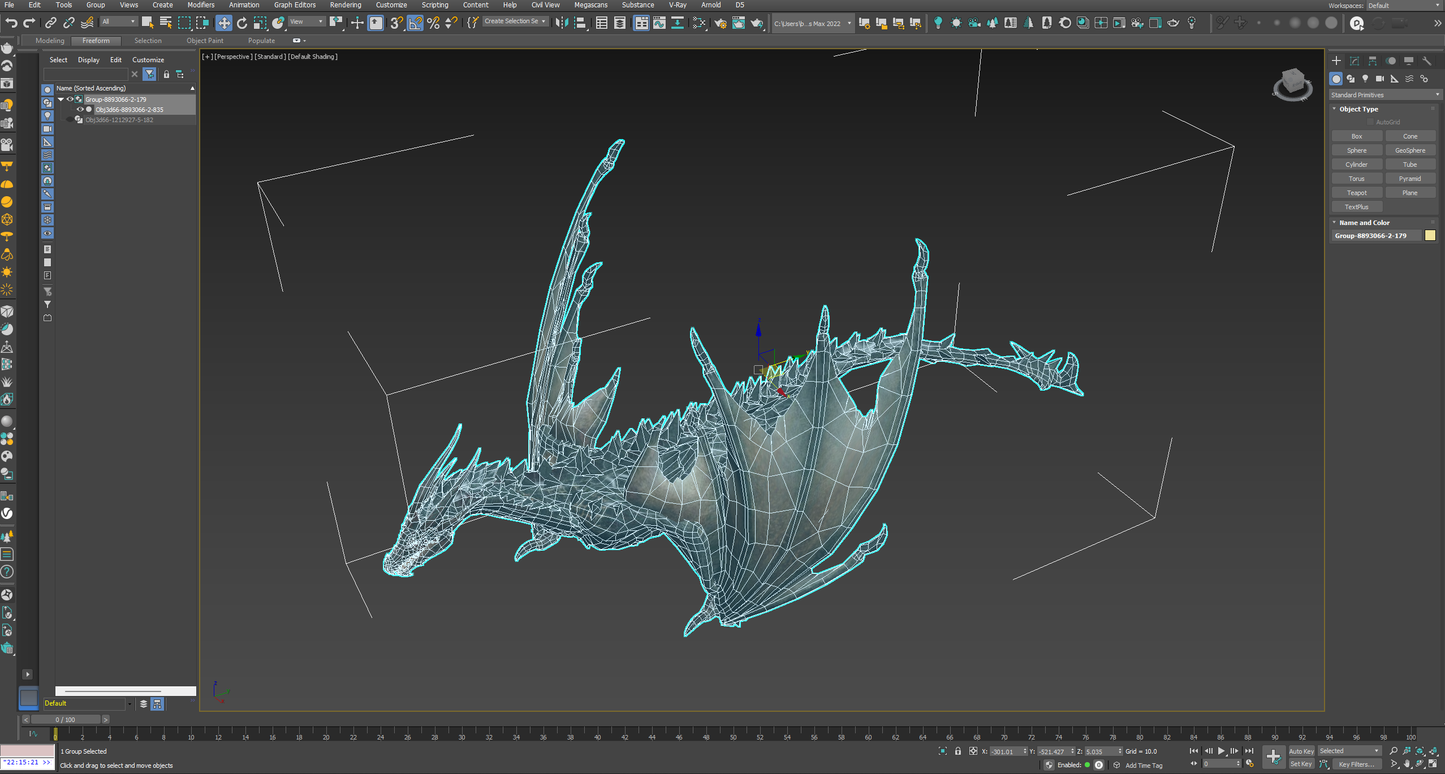Image resolution: width=1445 pixels, height=774 pixels.
Task: Activate Select and Scale tool
Action: [x=260, y=22]
